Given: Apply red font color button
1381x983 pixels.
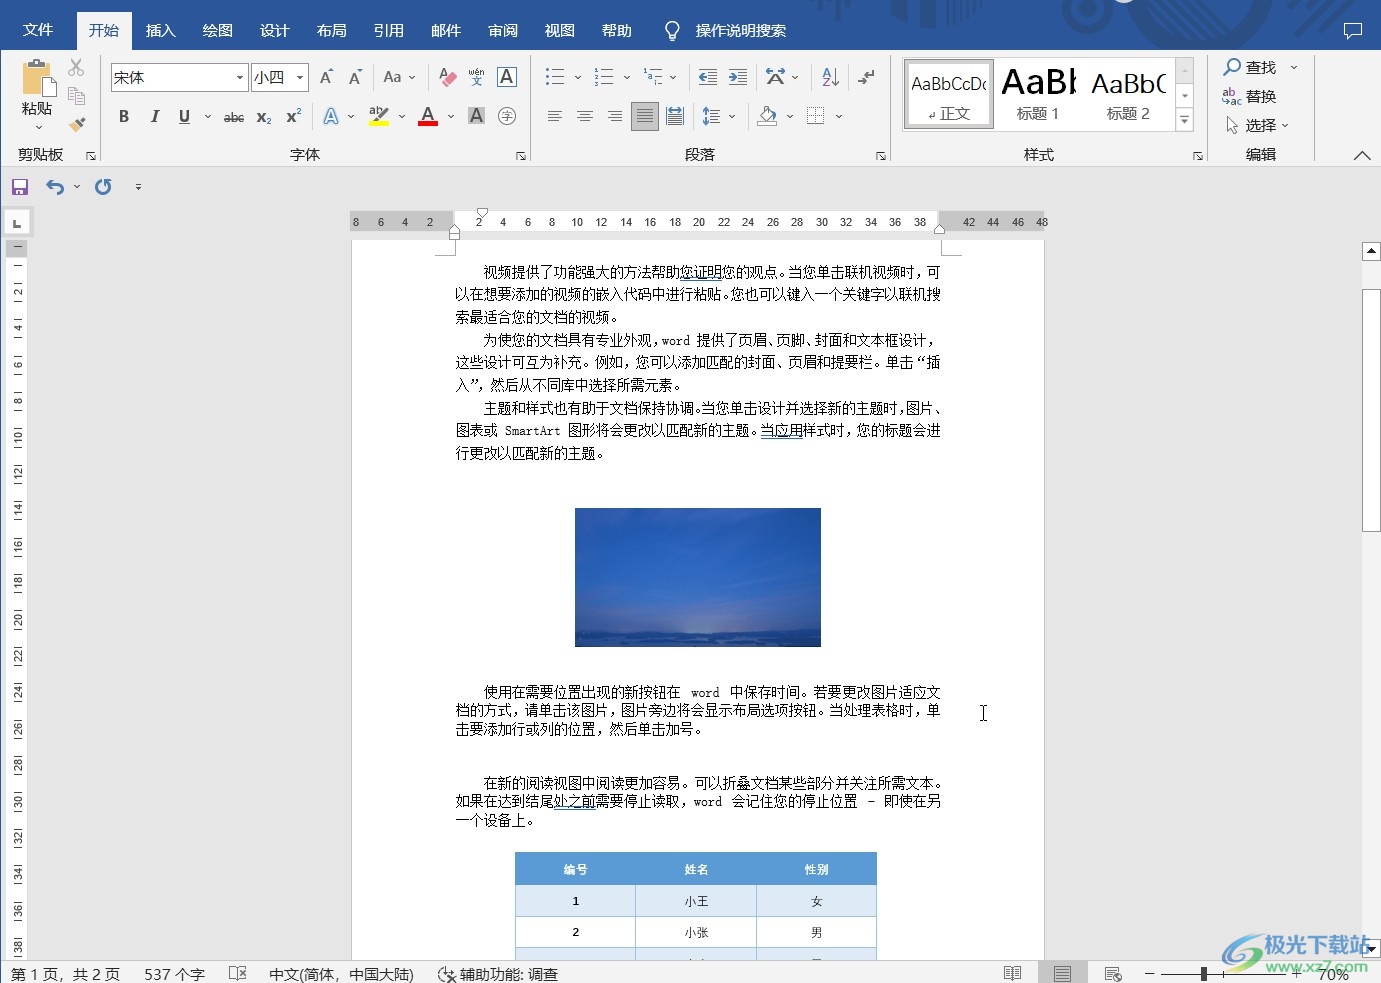Looking at the screenshot, I should pos(428,116).
